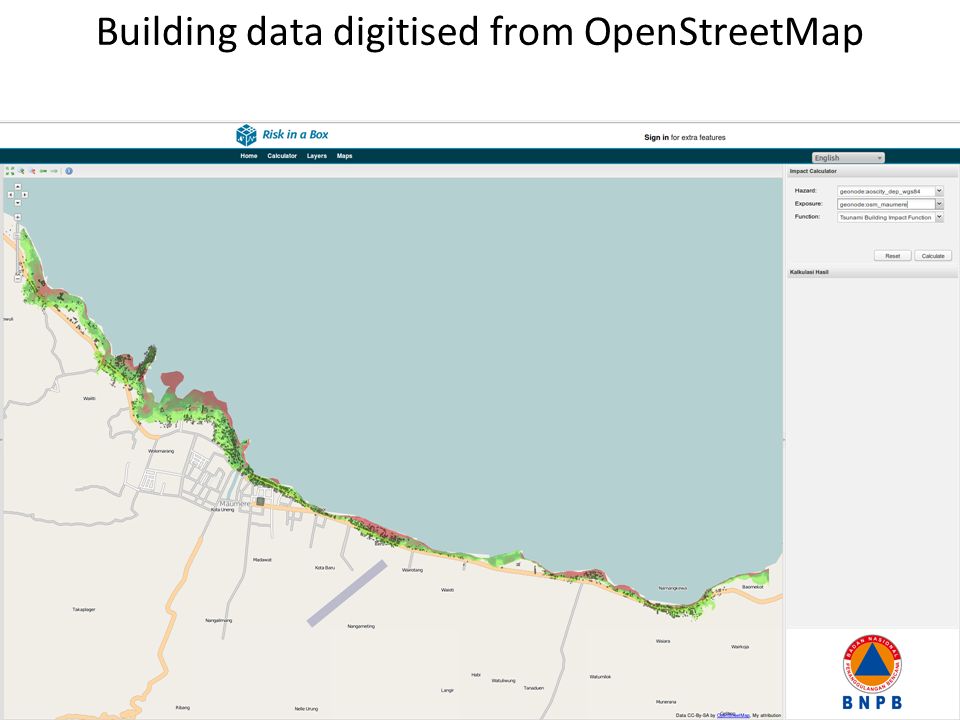Viewport: 960px width, 720px height.
Task: Select the zoom-out magnifier tool in map toolbar
Action: tap(33, 171)
